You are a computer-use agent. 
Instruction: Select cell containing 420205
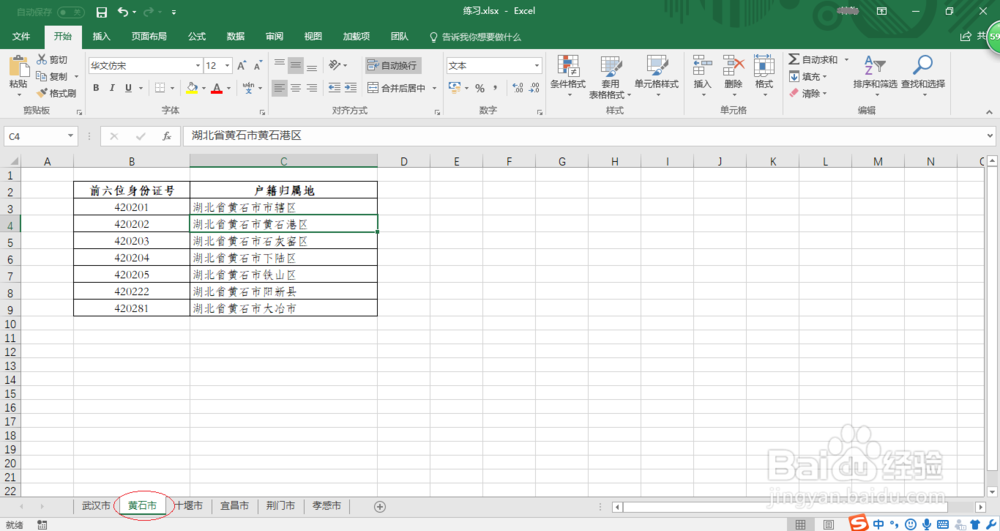point(131,275)
